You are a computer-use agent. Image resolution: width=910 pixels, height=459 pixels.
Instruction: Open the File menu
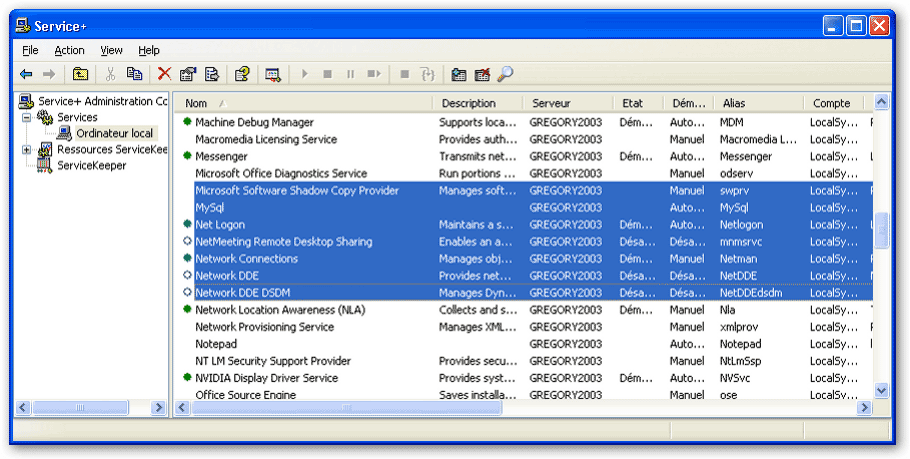[x=30, y=50]
